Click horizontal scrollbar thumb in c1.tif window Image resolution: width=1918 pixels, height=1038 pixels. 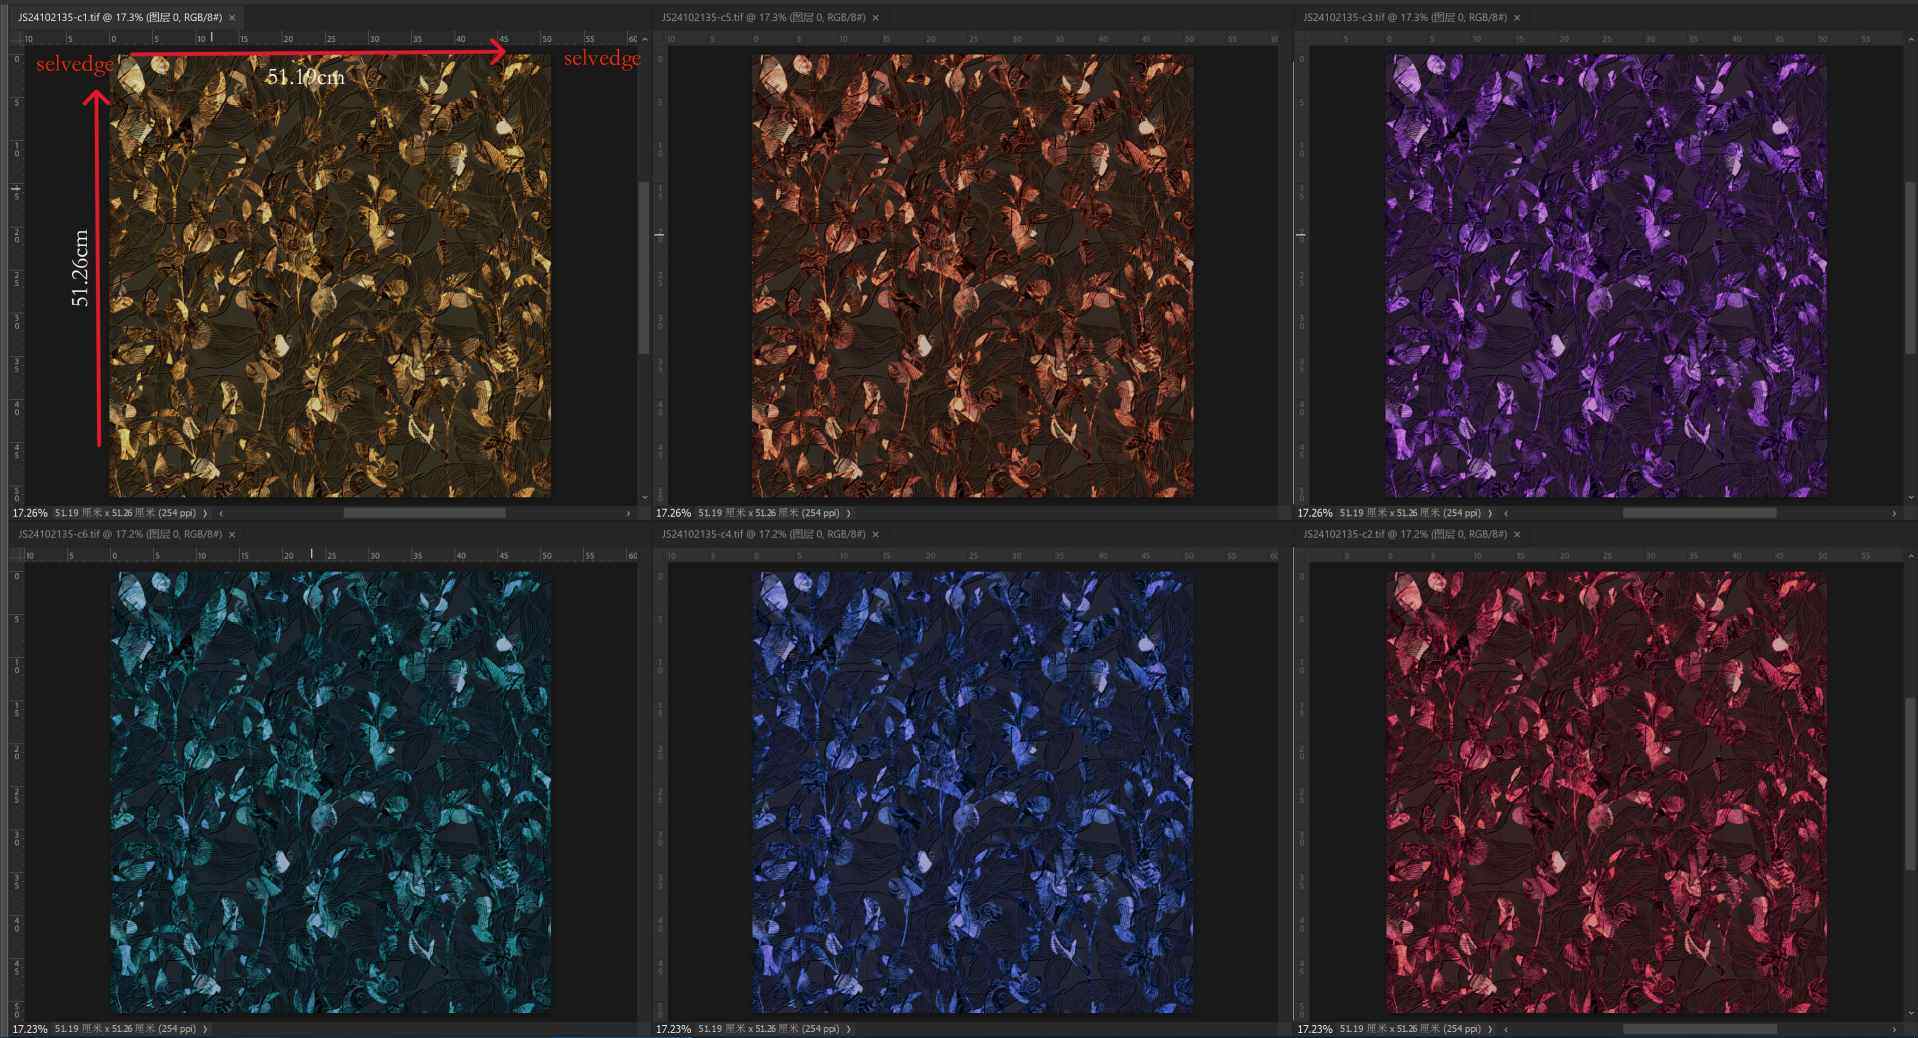pyautogui.click(x=424, y=513)
